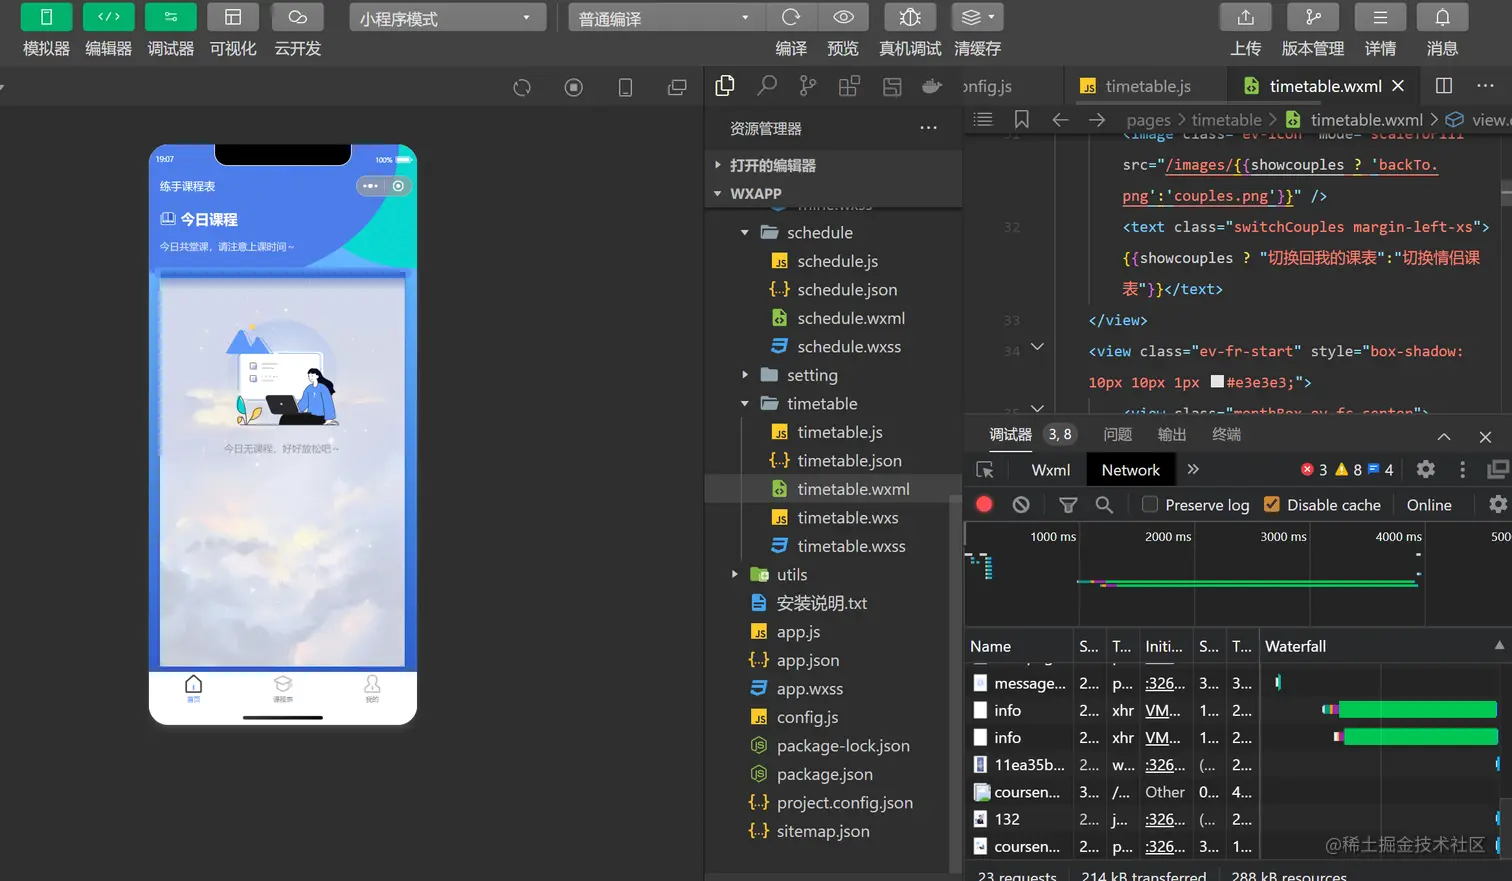Open the 小程序模式 mode dropdown
1512x881 pixels.
tap(447, 18)
